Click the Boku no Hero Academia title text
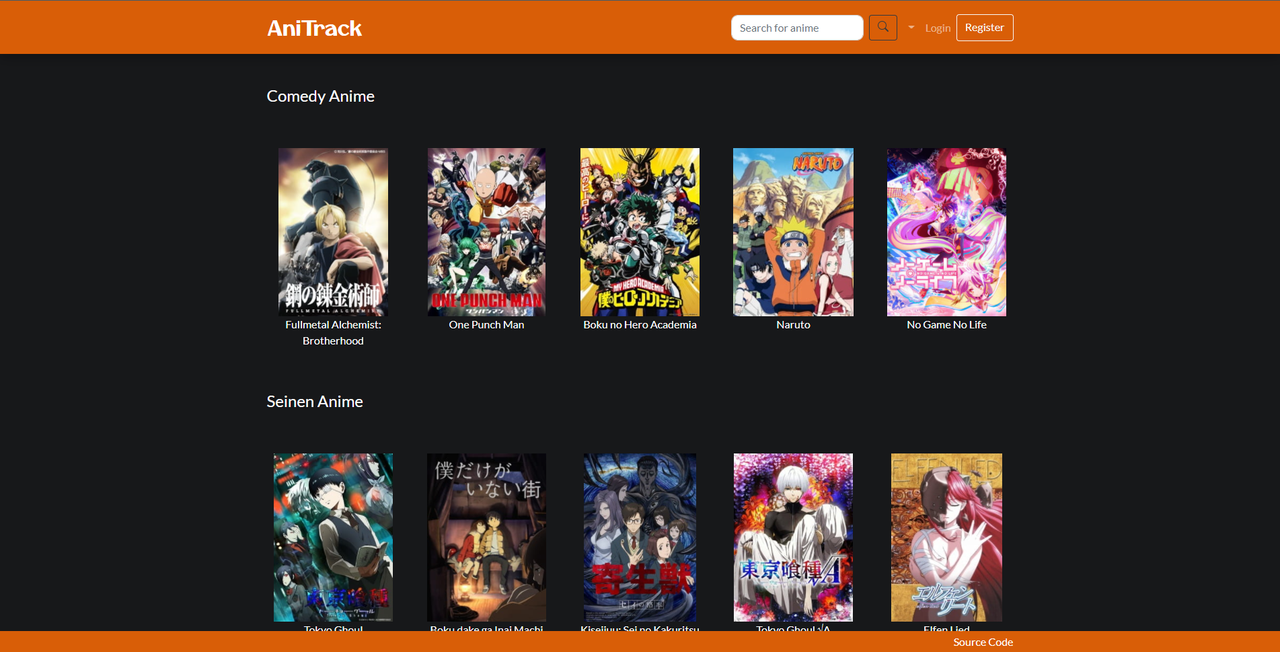This screenshot has height=652, width=1280. coord(640,325)
